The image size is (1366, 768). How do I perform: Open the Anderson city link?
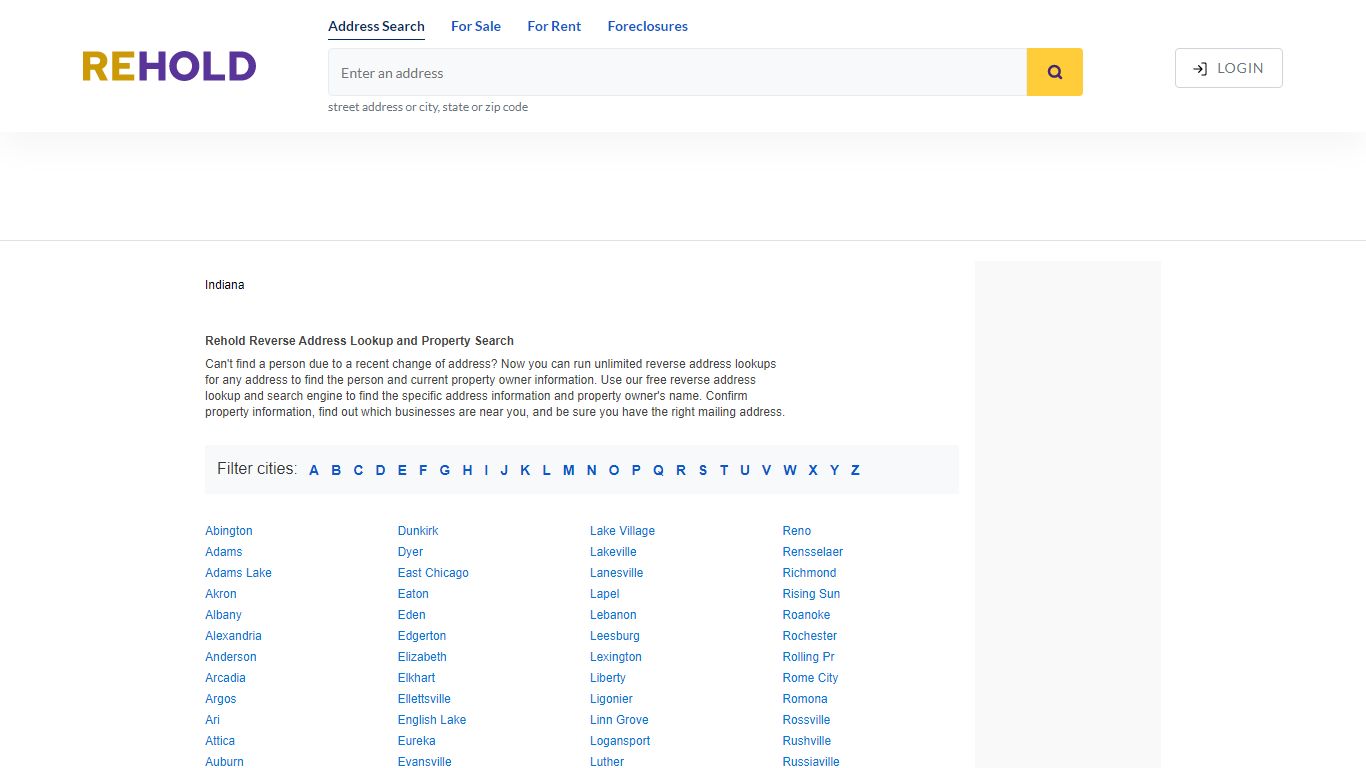click(231, 657)
